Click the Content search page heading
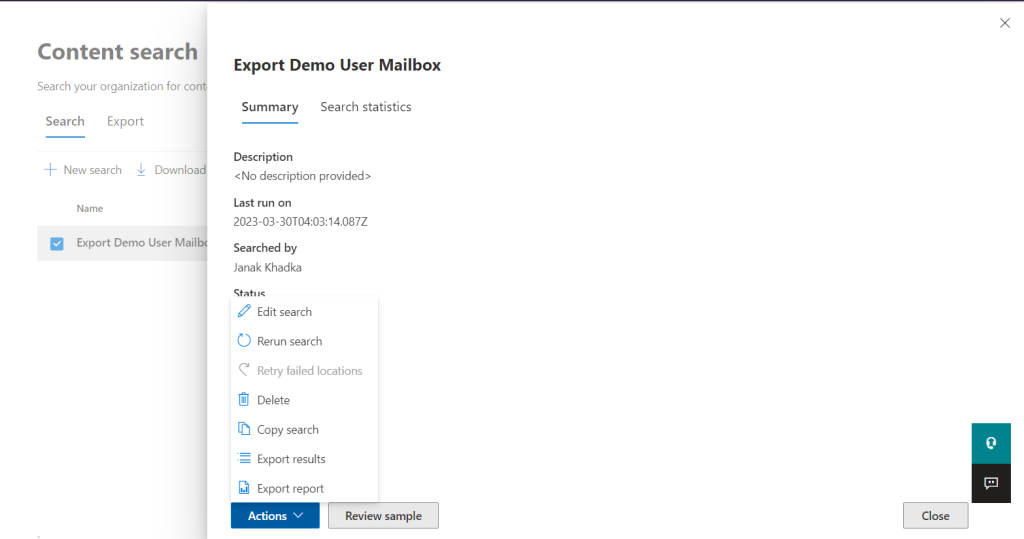 pyautogui.click(x=118, y=52)
